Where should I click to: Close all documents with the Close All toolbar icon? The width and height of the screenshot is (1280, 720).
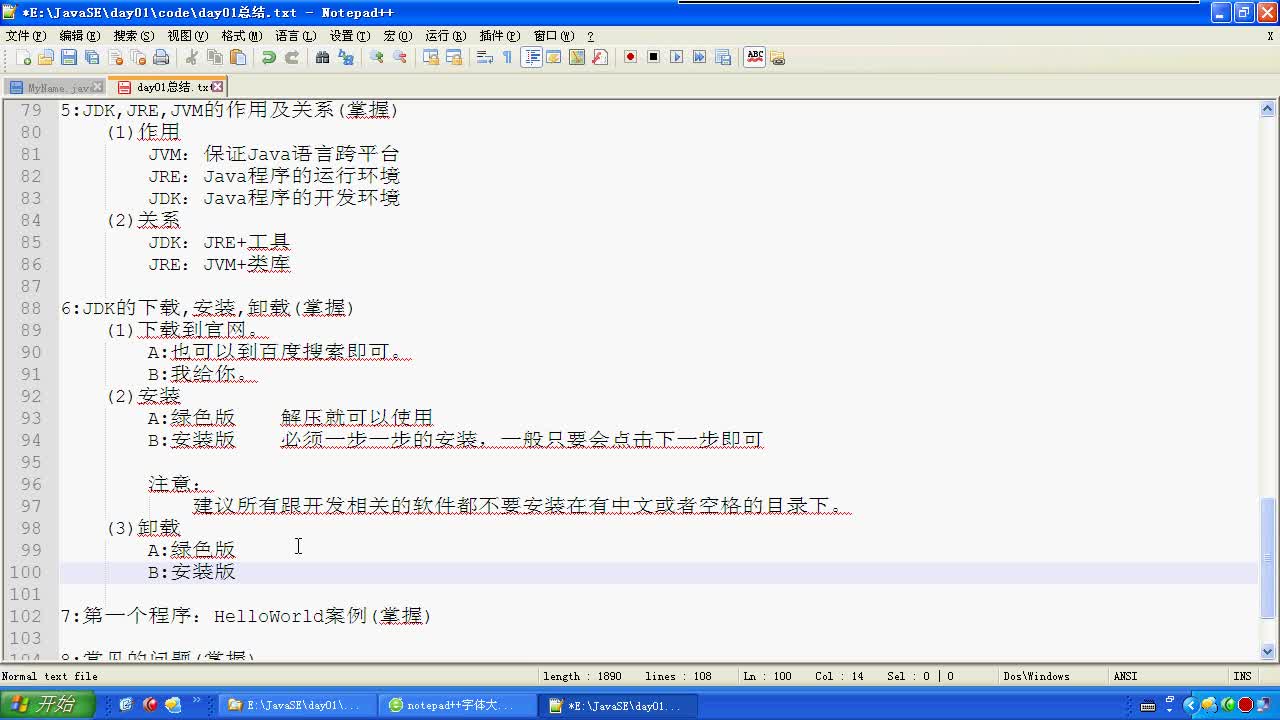(139, 57)
